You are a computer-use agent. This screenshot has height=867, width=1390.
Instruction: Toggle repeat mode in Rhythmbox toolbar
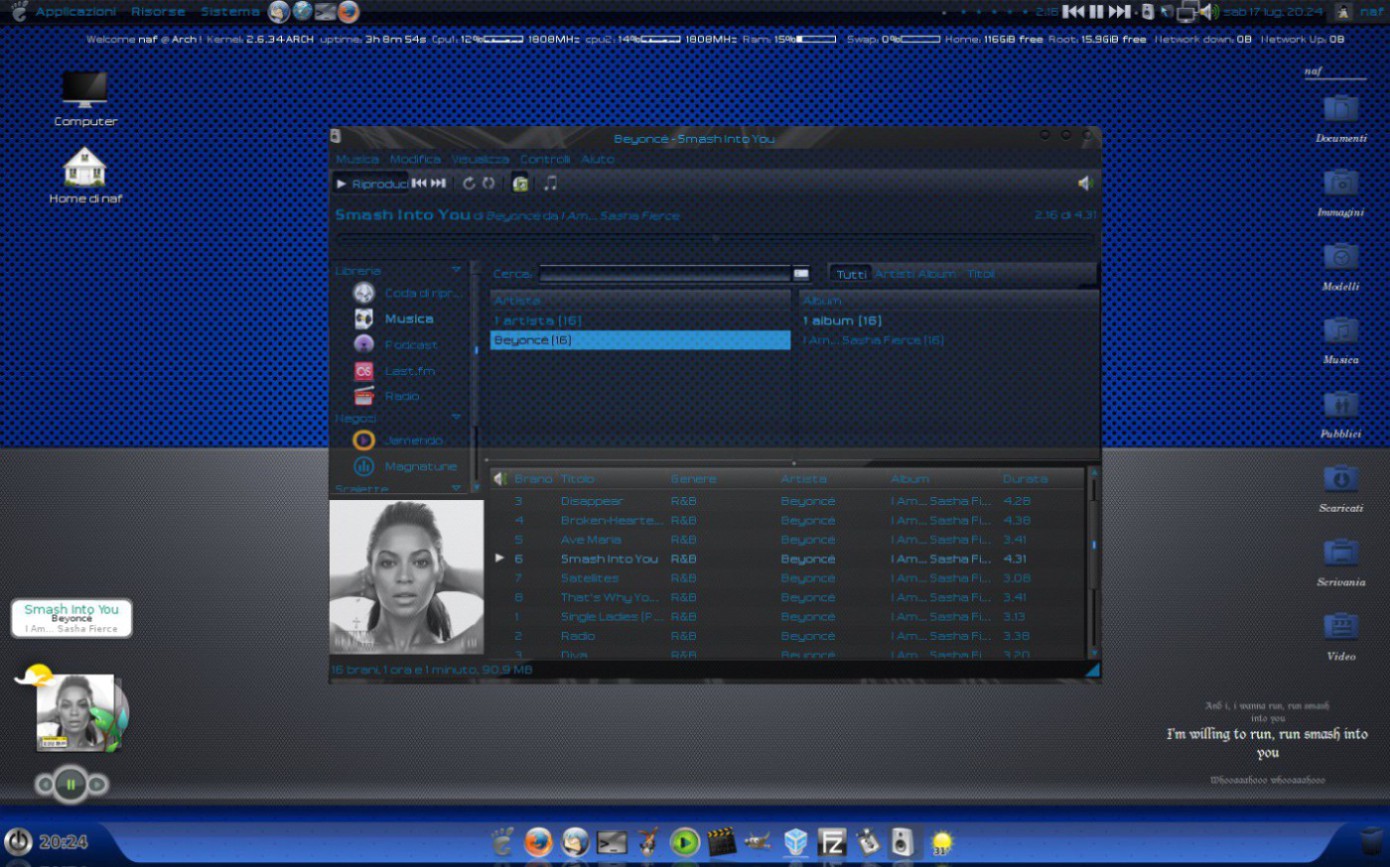[468, 183]
